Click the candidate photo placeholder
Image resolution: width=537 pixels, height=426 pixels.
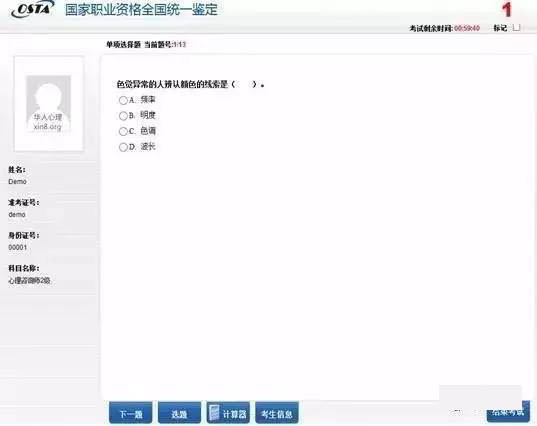point(49,103)
